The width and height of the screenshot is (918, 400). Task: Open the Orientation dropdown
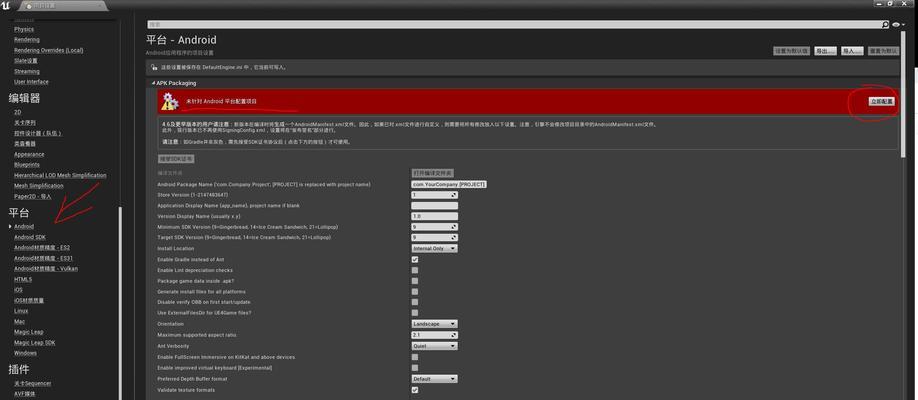coord(434,324)
